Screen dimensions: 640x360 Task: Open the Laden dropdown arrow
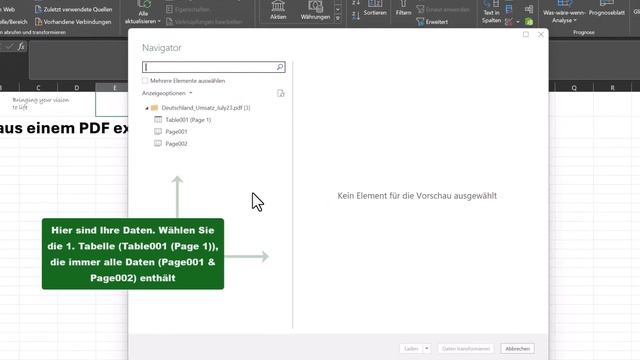(x=427, y=349)
